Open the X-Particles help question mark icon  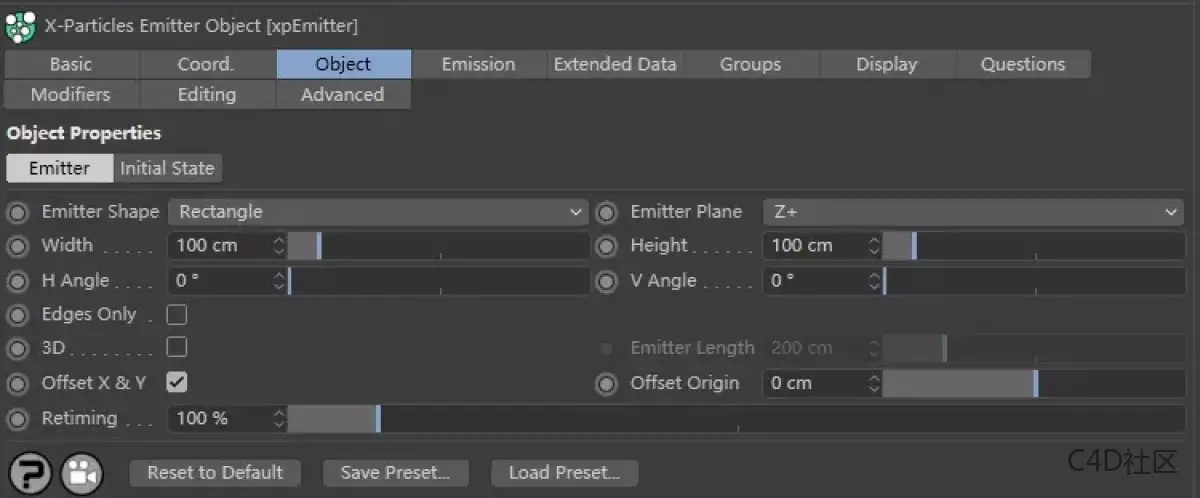pos(30,473)
